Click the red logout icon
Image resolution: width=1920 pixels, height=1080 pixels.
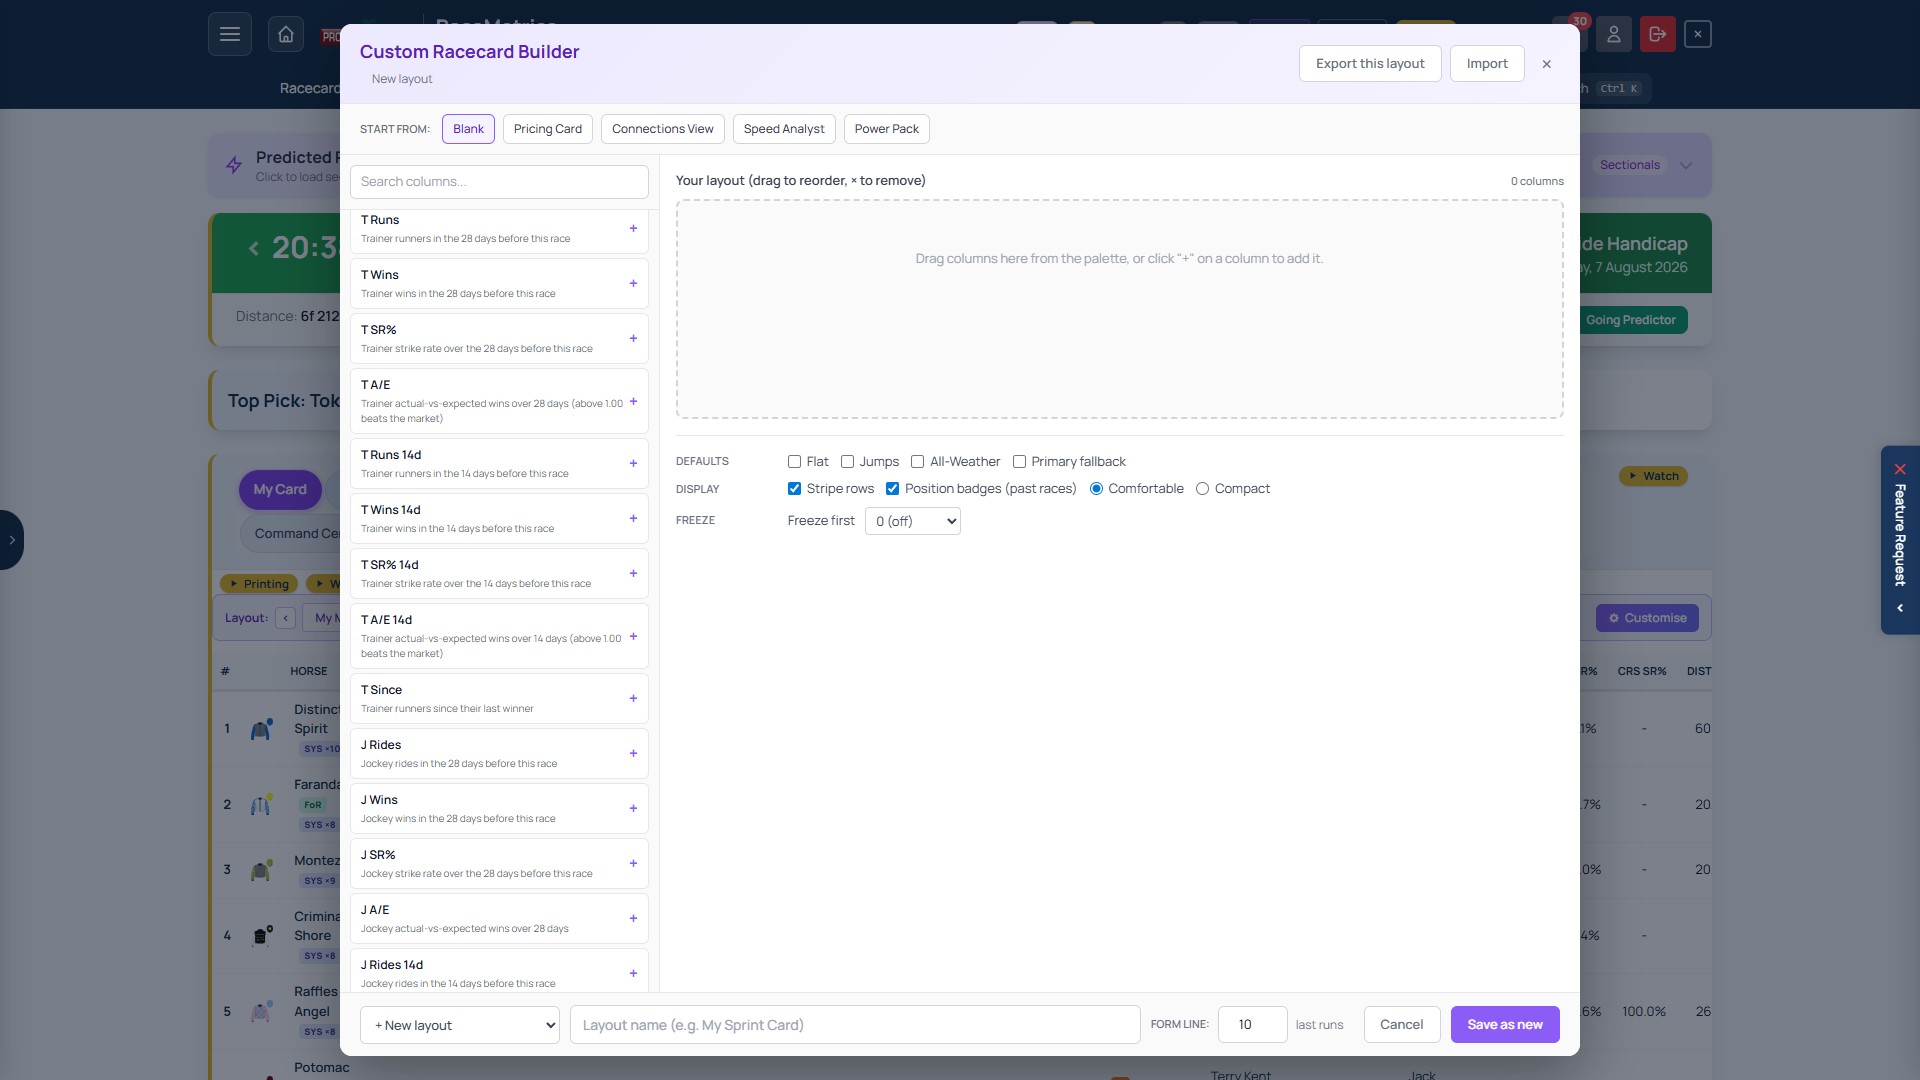point(1658,34)
